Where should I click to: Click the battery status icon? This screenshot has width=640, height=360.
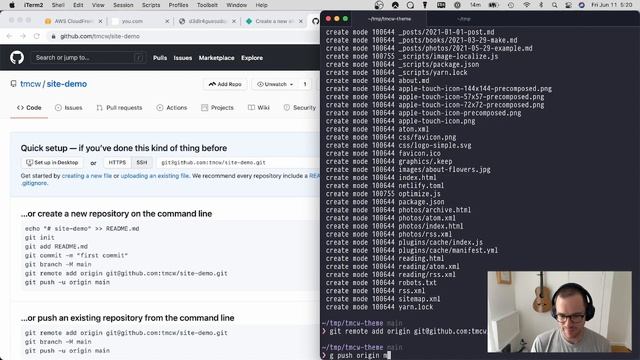pos(494,5)
